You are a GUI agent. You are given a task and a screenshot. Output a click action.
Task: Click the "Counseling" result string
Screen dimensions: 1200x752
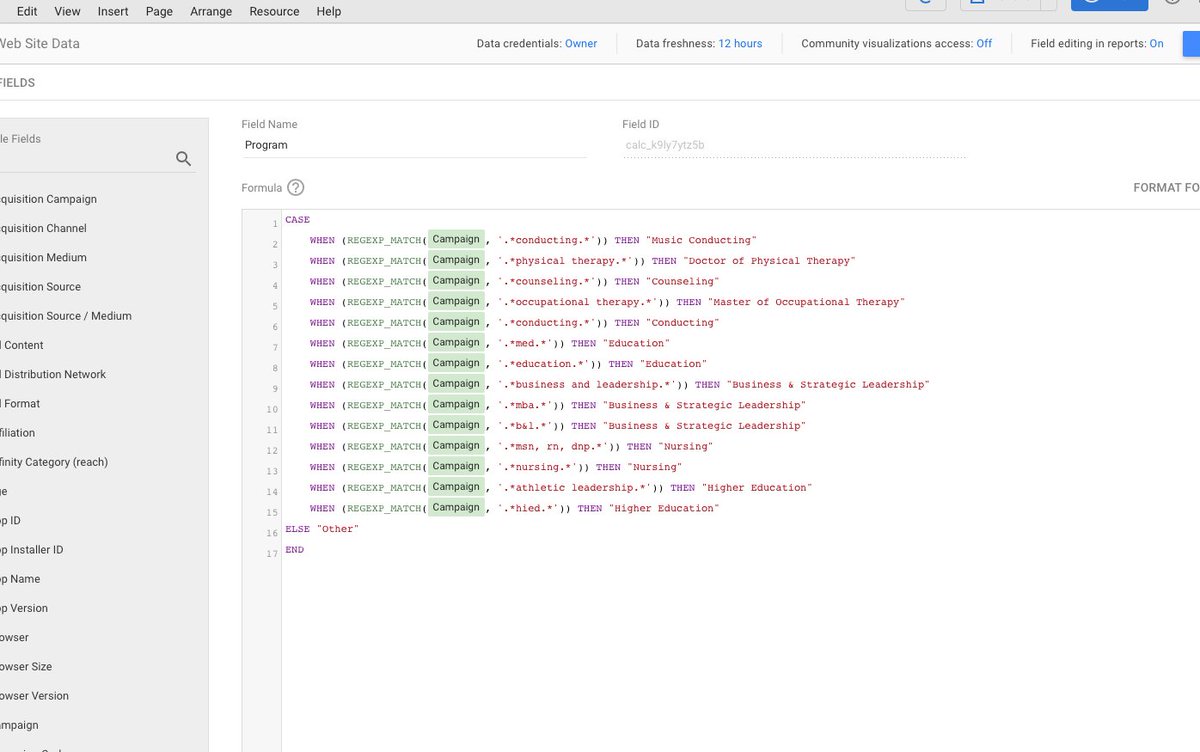(682, 281)
